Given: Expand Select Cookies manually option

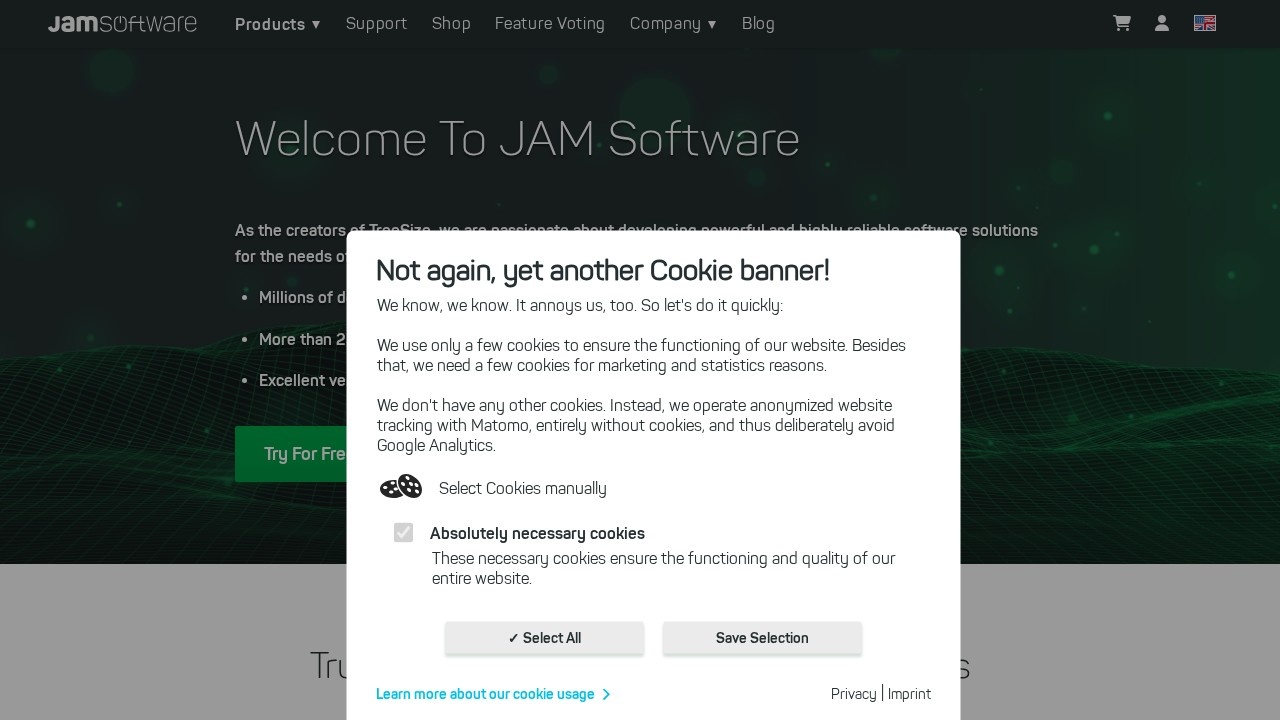Looking at the screenshot, I should (x=522, y=488).
